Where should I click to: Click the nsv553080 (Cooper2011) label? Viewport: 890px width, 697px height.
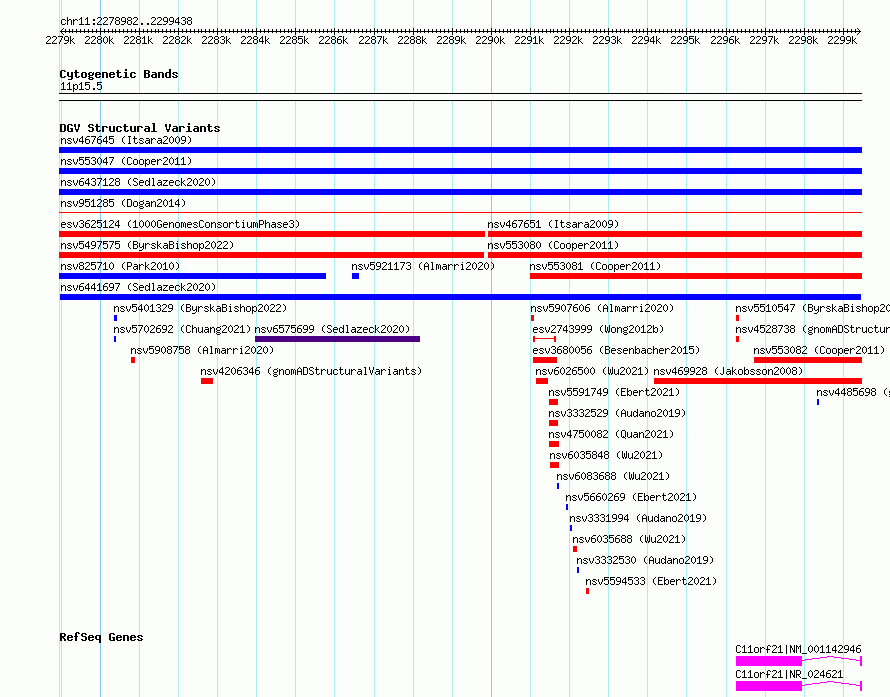[x=553, y=245]
